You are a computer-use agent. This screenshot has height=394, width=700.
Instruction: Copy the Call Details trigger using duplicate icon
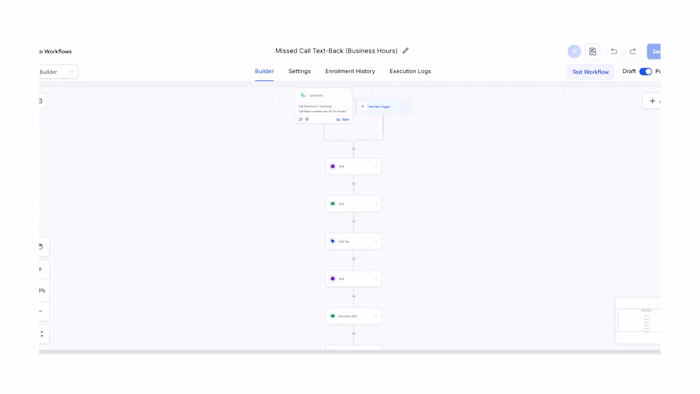[300, 119]
